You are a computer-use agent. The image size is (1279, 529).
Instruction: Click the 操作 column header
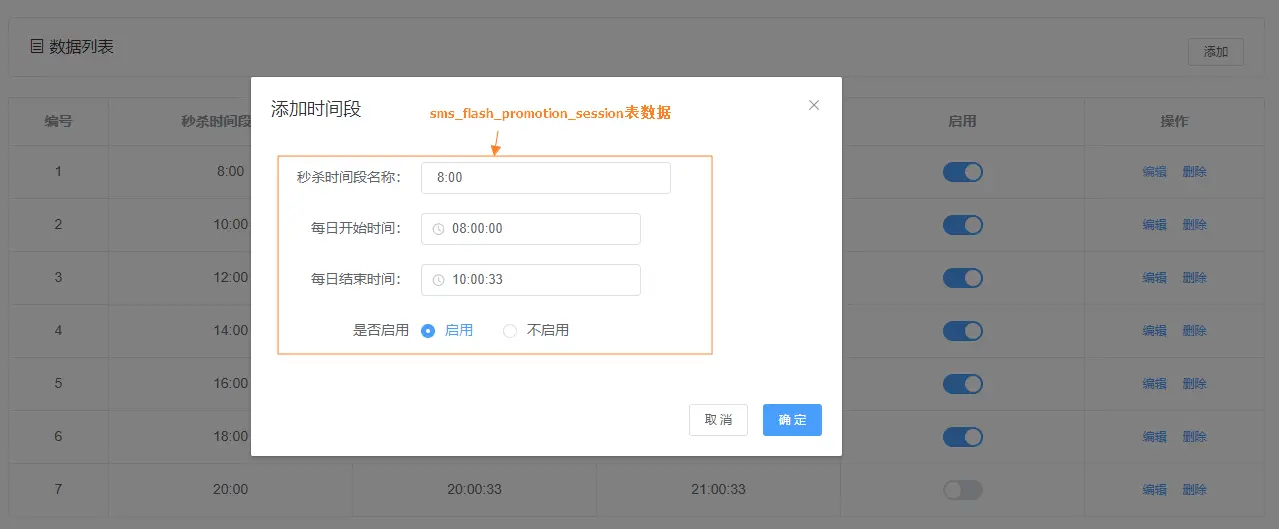pos(1174,121)
